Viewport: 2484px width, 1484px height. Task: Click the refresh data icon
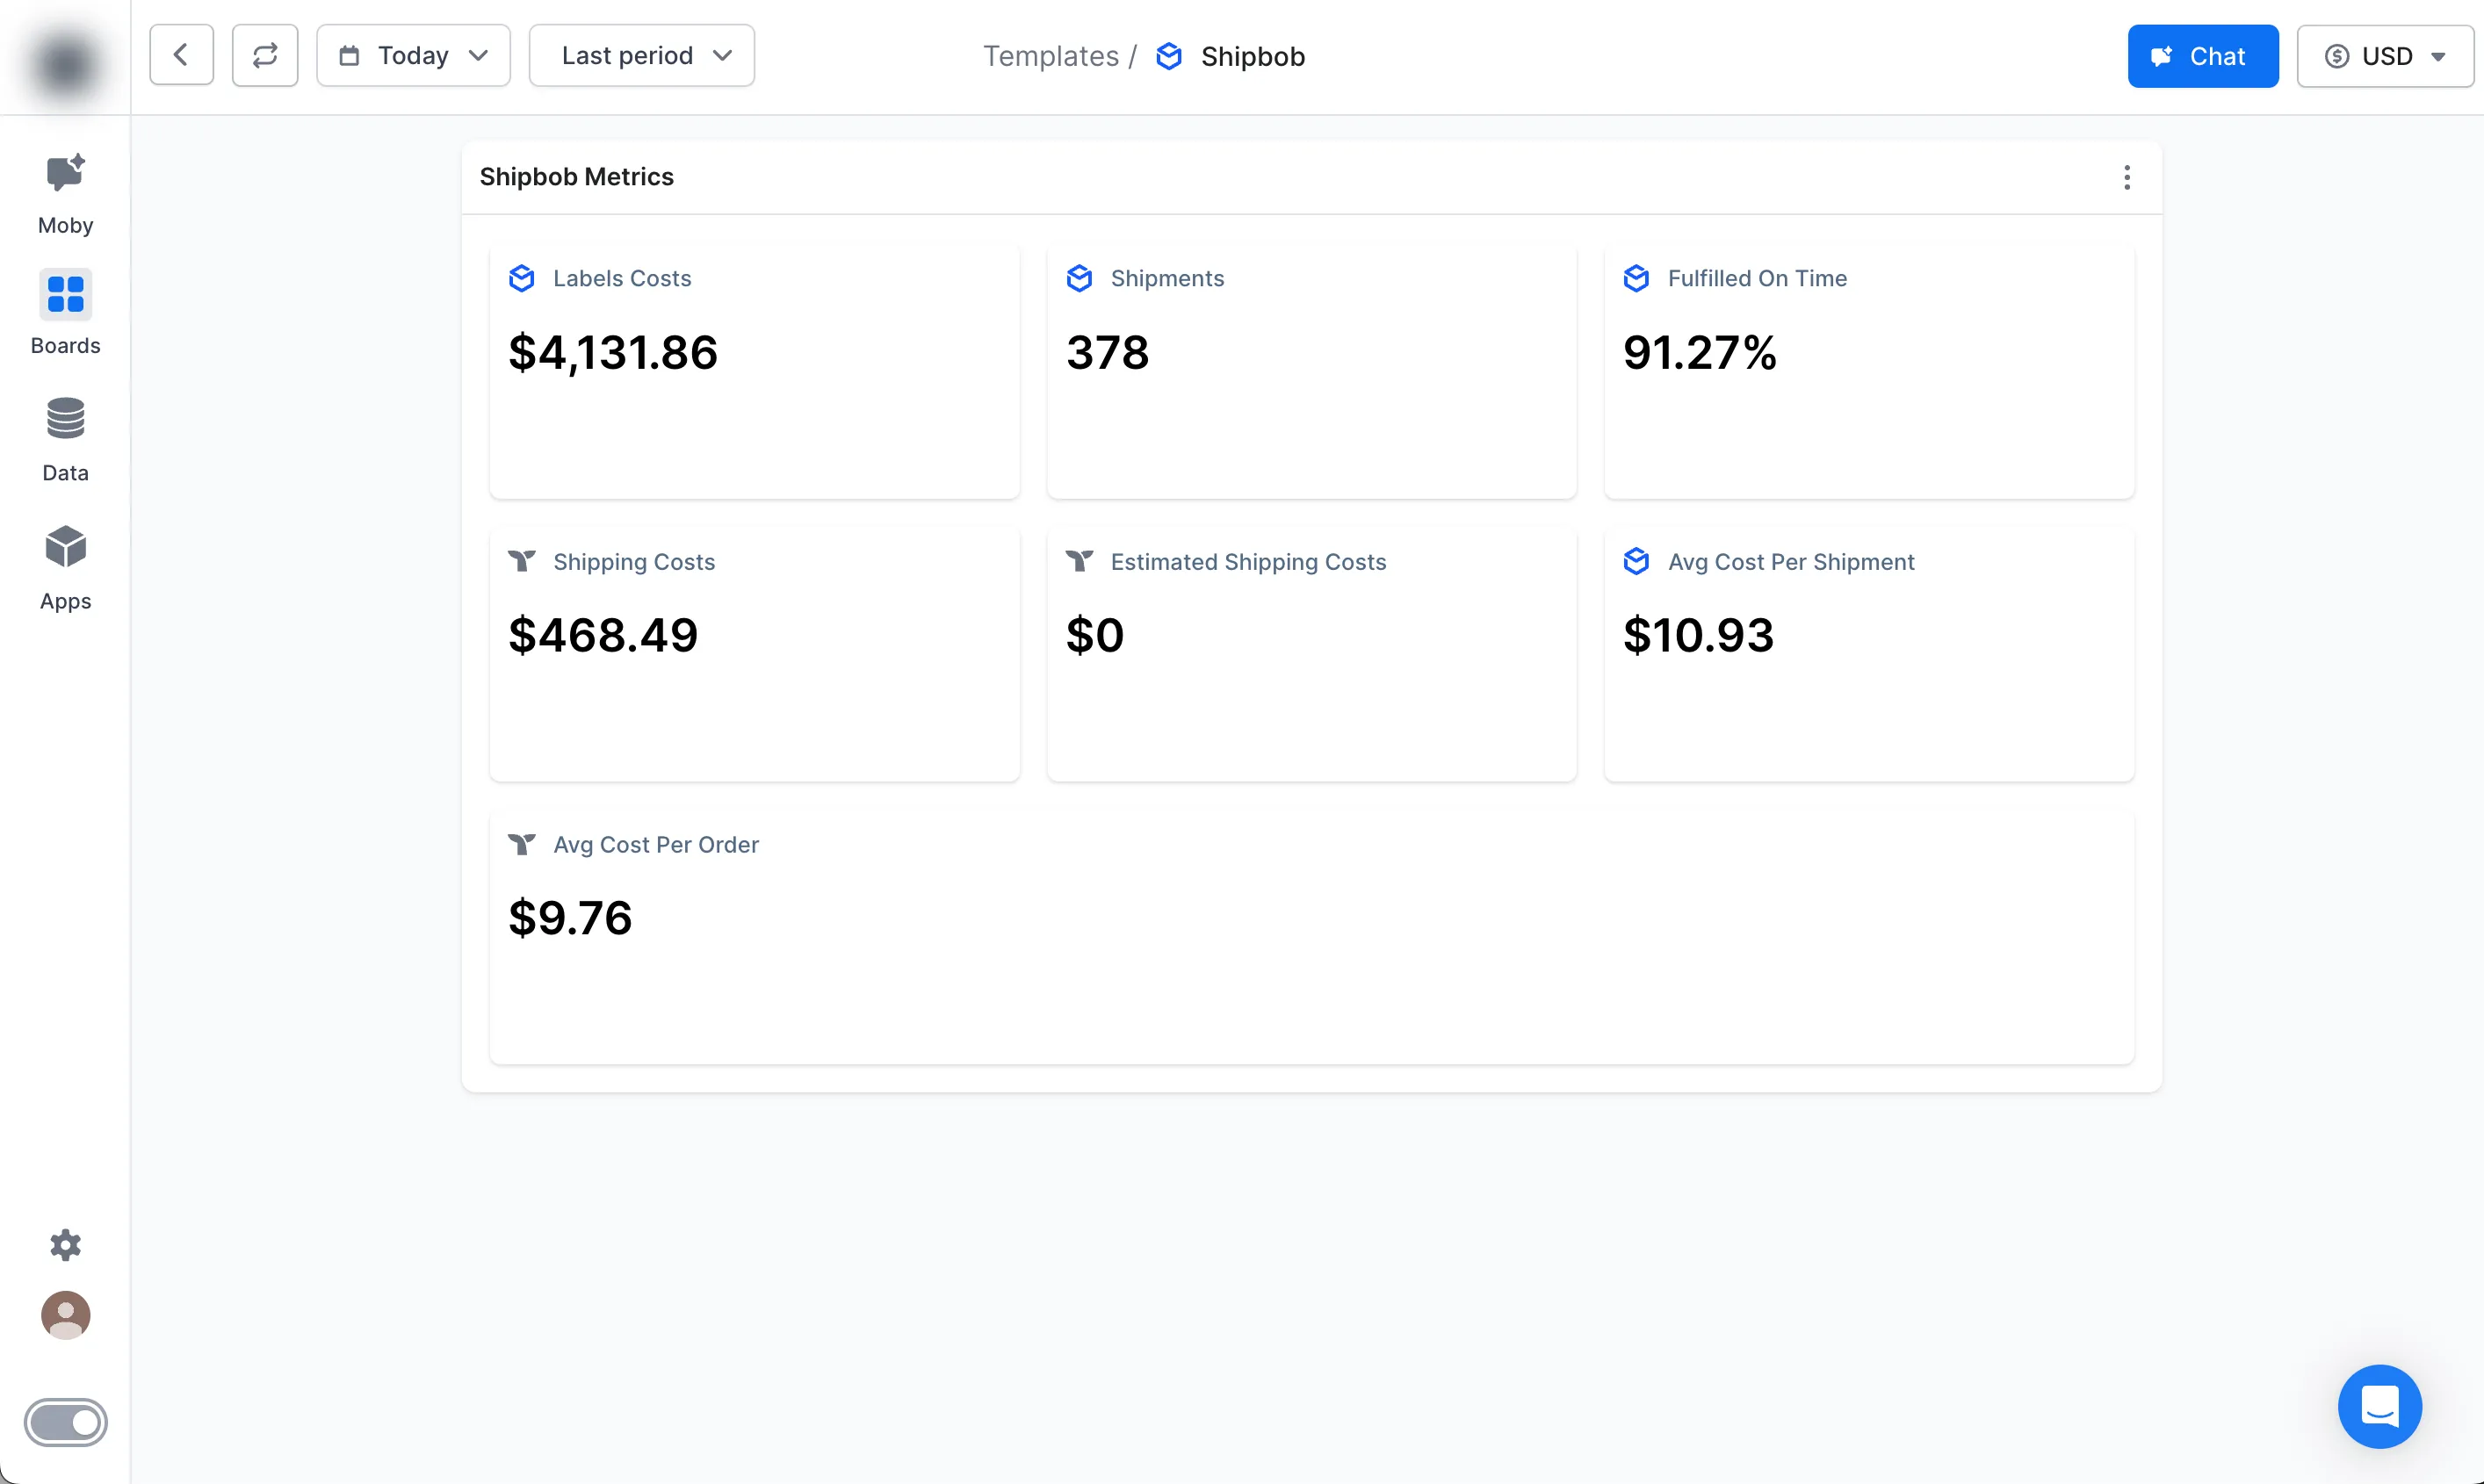click(x=264, y=55)
